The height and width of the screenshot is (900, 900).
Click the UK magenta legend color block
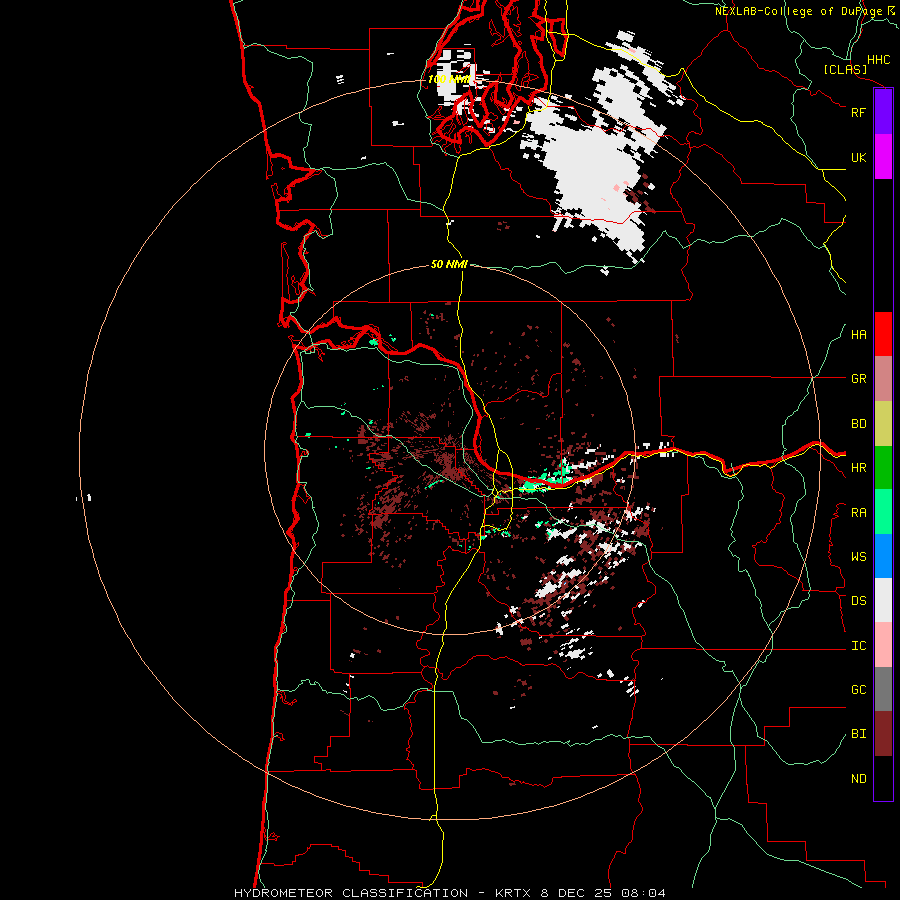click(x=883, y=157)
